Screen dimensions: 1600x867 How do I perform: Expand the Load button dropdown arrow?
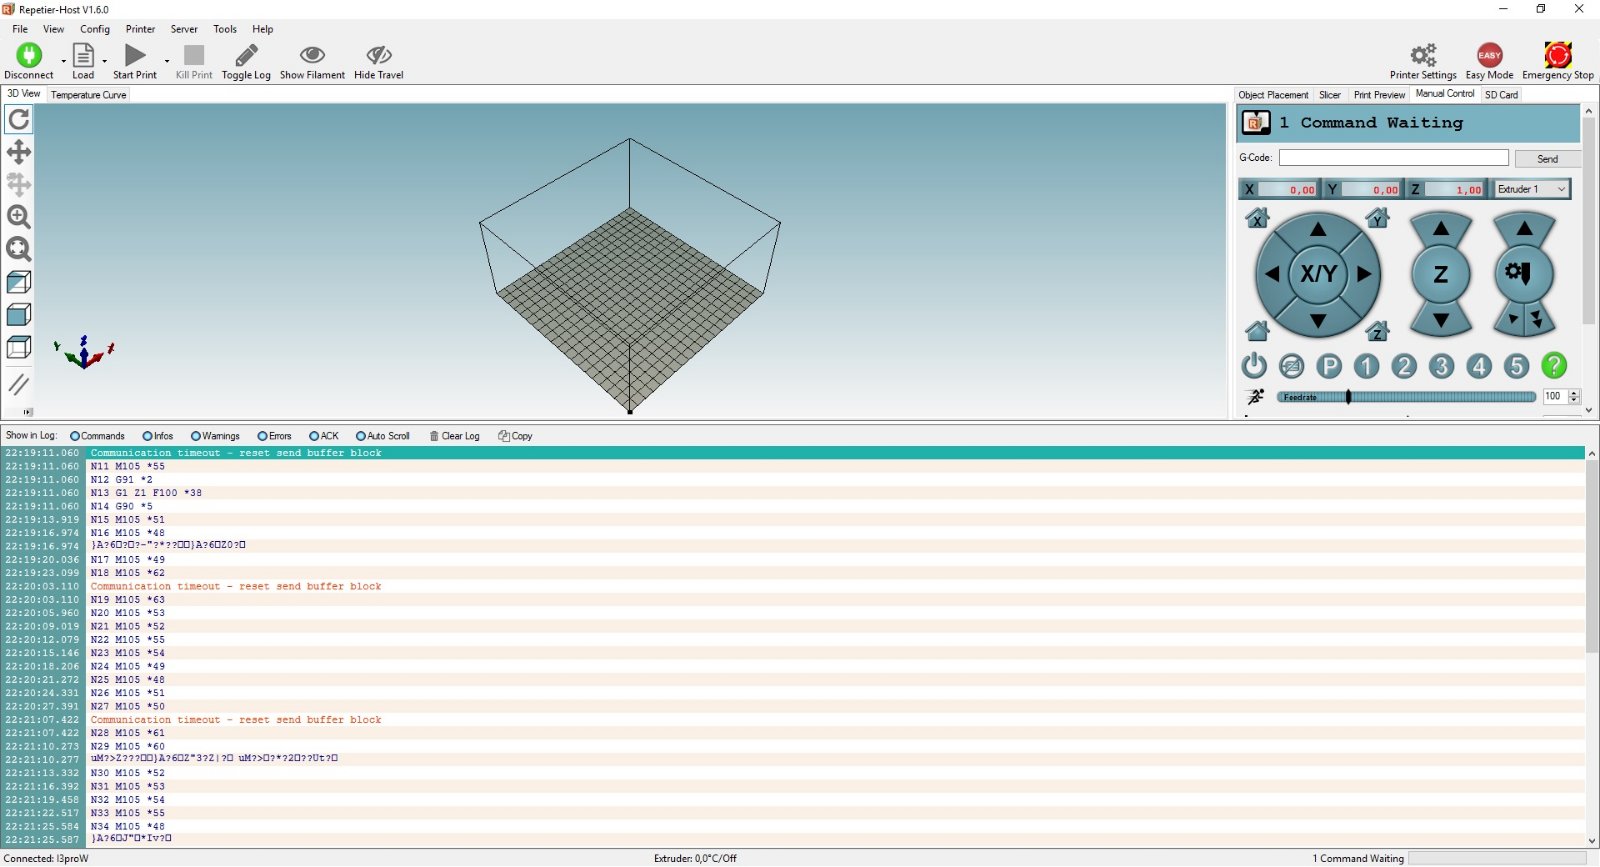(105, 61)
